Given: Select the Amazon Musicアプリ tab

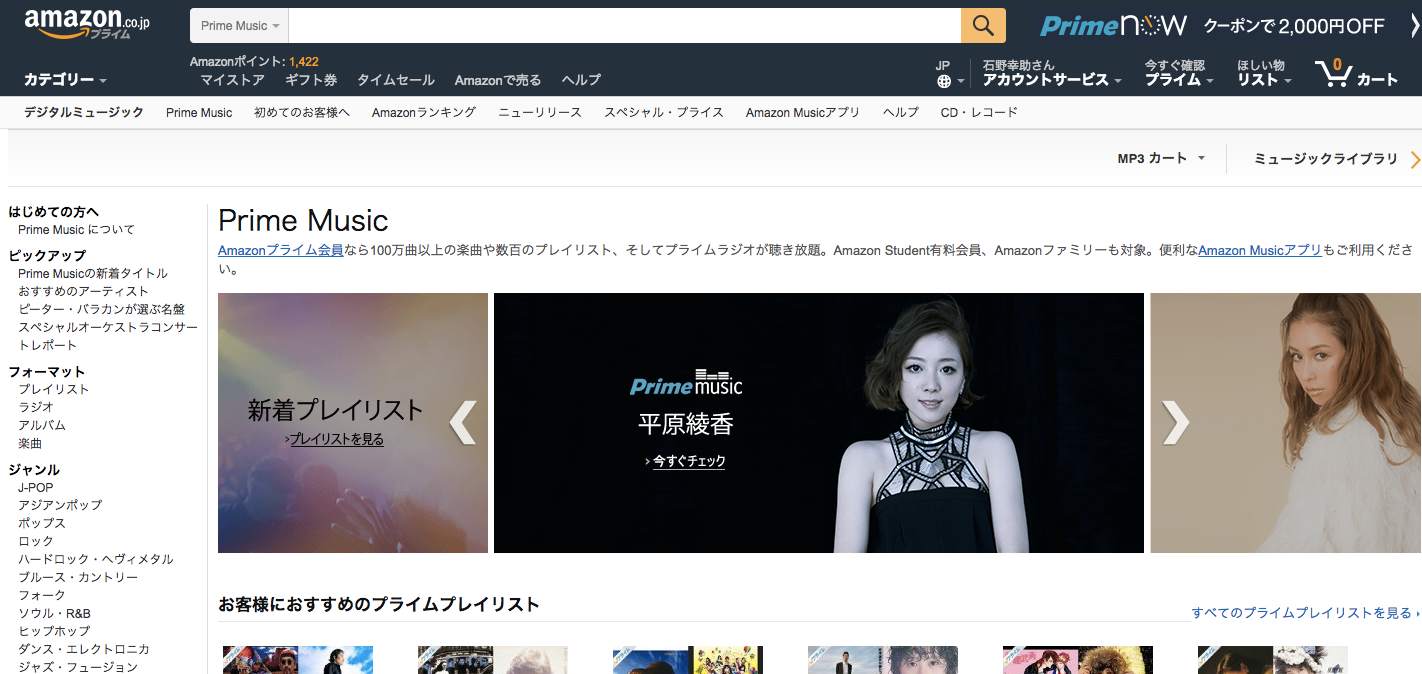Looking at the screenshot, I should [x=803, y=112].
